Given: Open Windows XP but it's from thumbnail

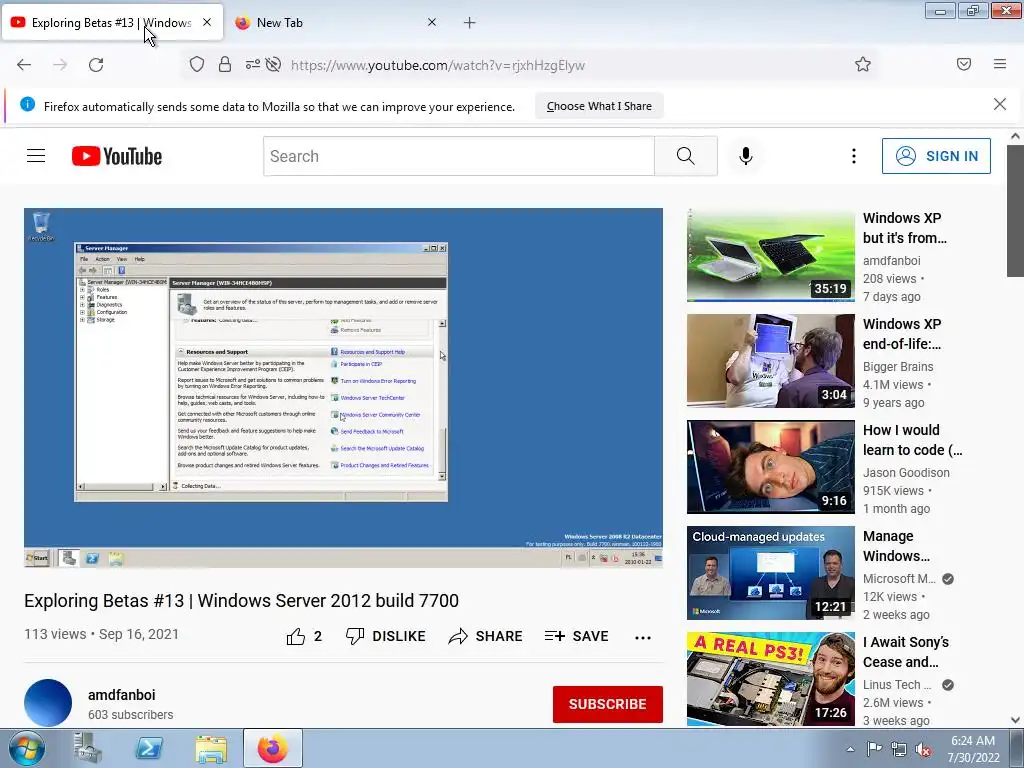Looking at the screenshot, I should [x=771, y=255].
